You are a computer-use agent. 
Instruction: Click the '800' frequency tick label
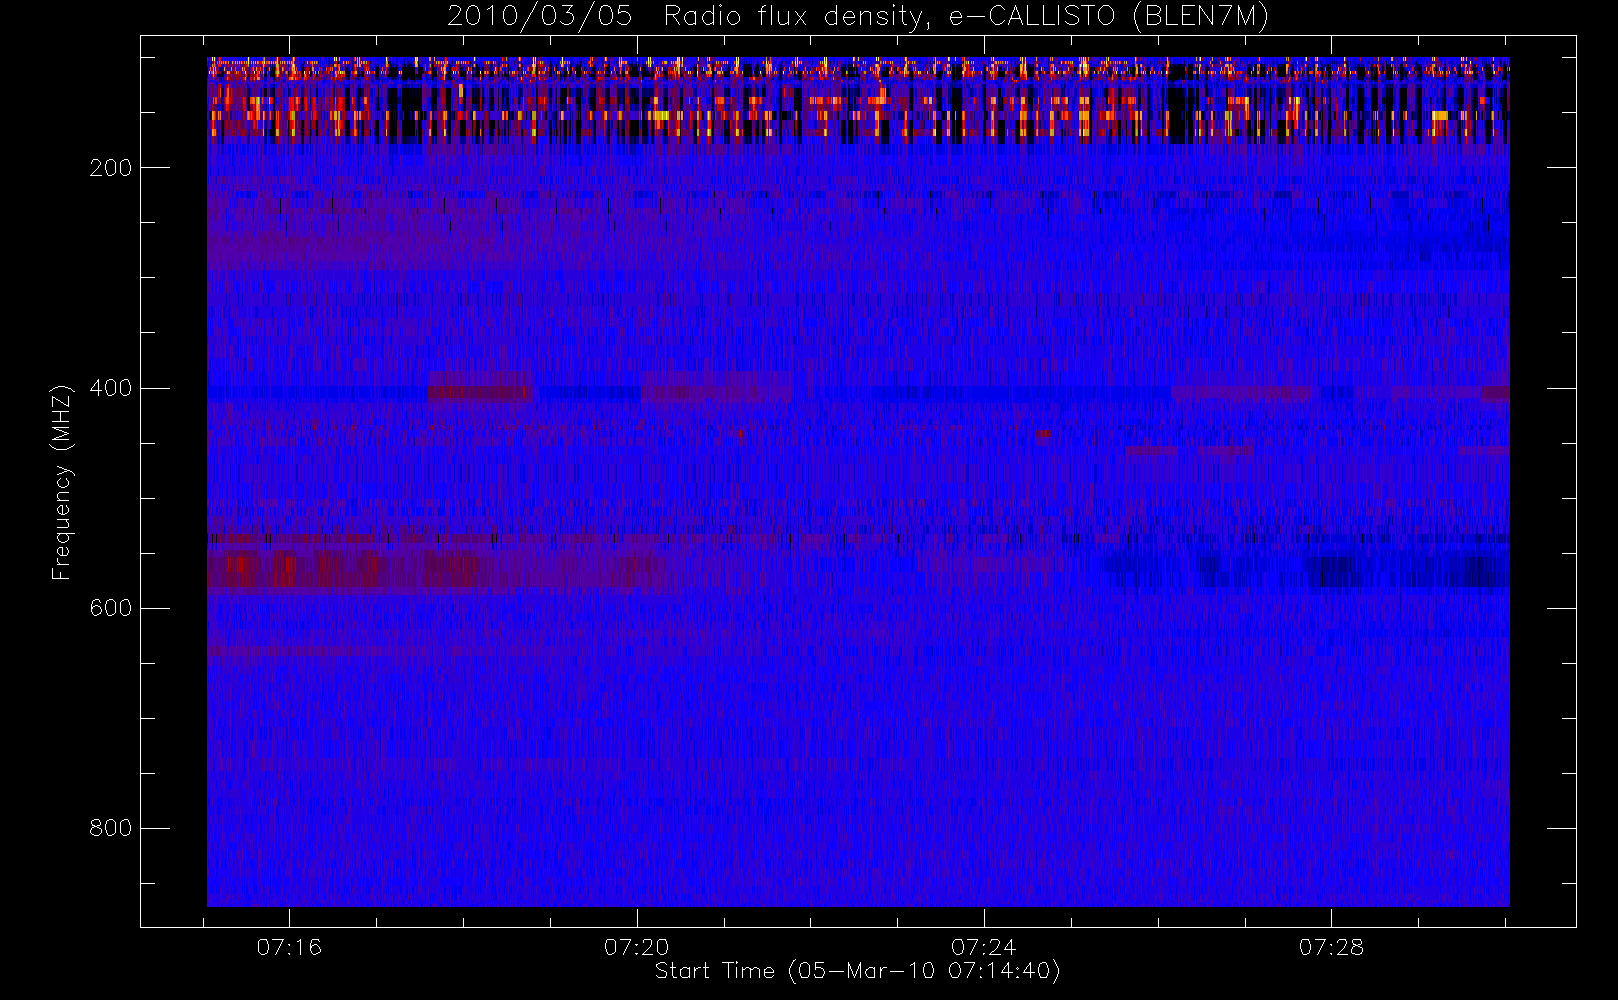tap(111, 828)
